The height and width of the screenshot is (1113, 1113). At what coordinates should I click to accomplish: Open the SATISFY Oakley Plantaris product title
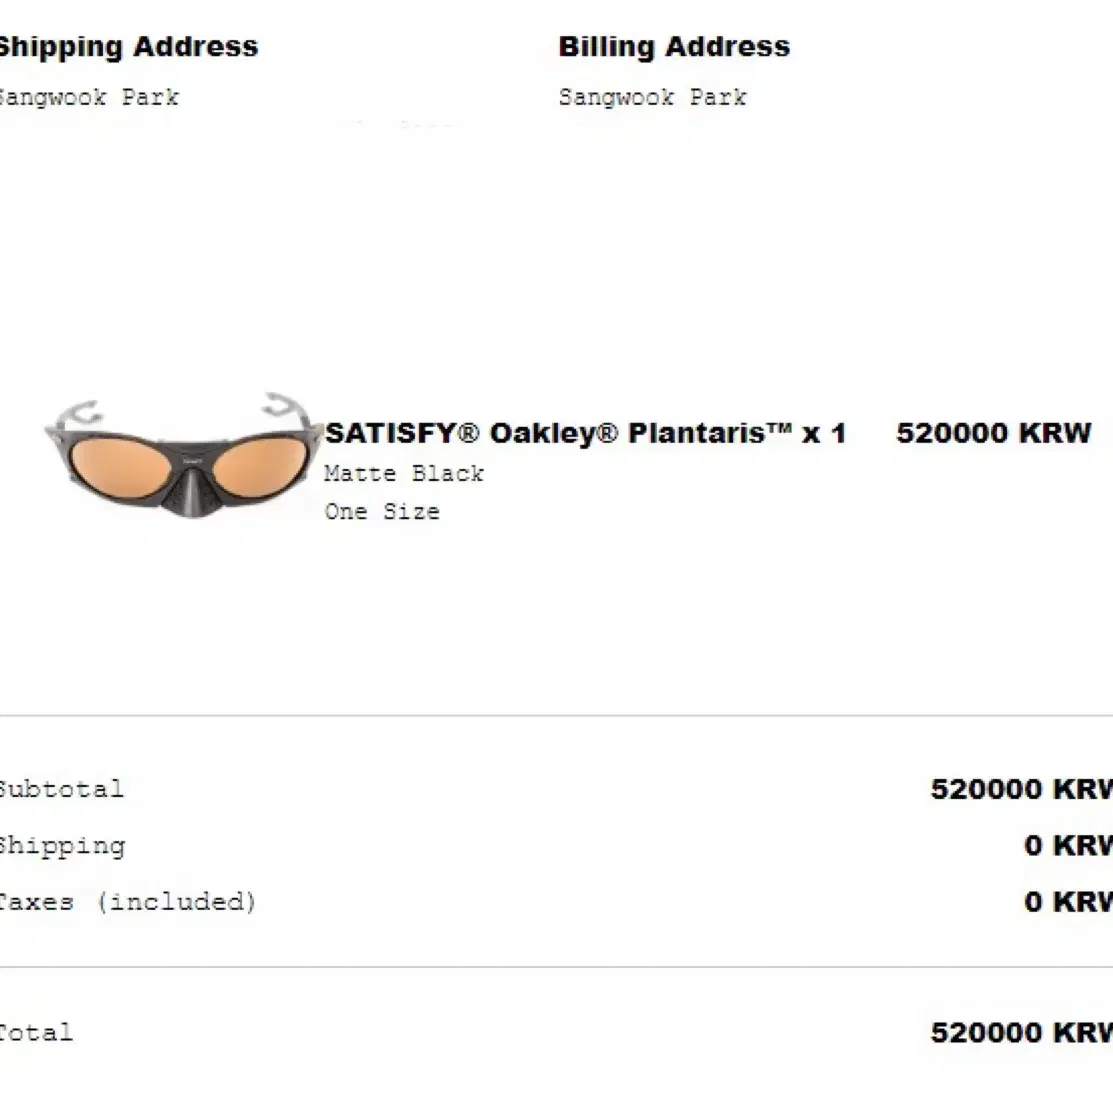pos(586,433)
